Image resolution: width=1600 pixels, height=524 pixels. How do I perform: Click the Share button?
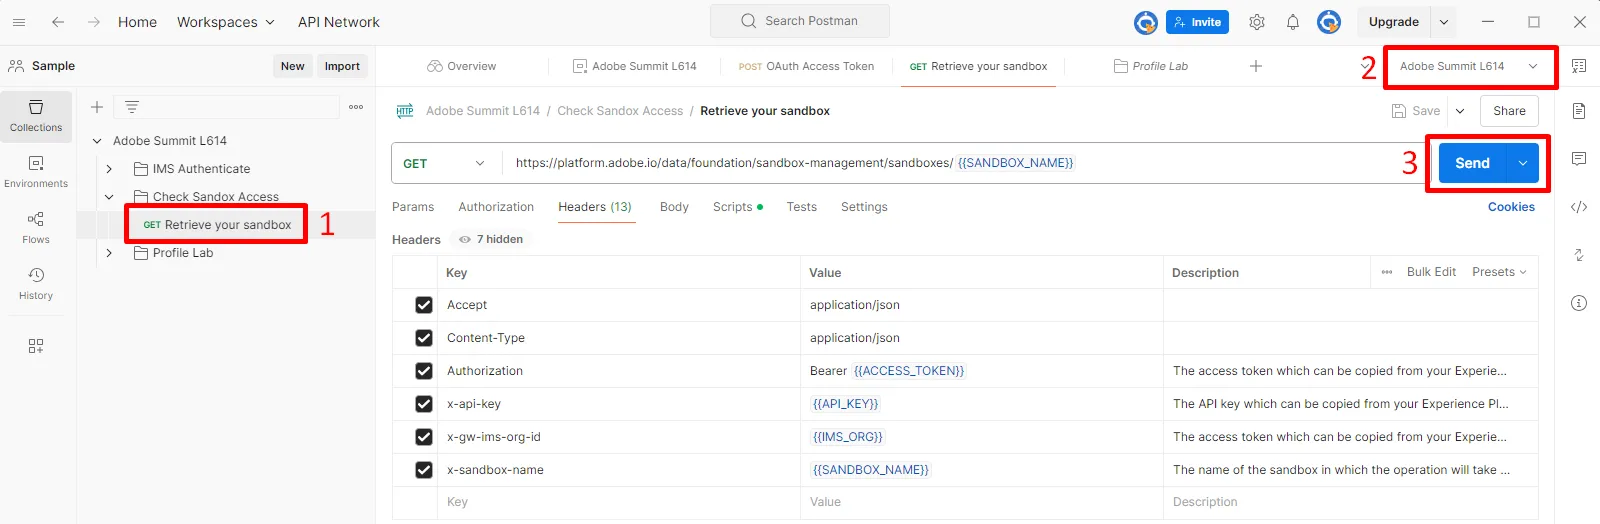coord(1509,111)
